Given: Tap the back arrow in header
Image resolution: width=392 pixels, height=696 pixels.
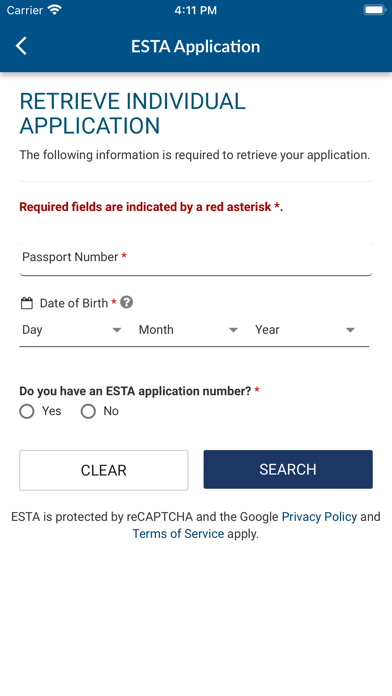Looking at the screenshot, I should pyautogui.click(x=21, y=46).
